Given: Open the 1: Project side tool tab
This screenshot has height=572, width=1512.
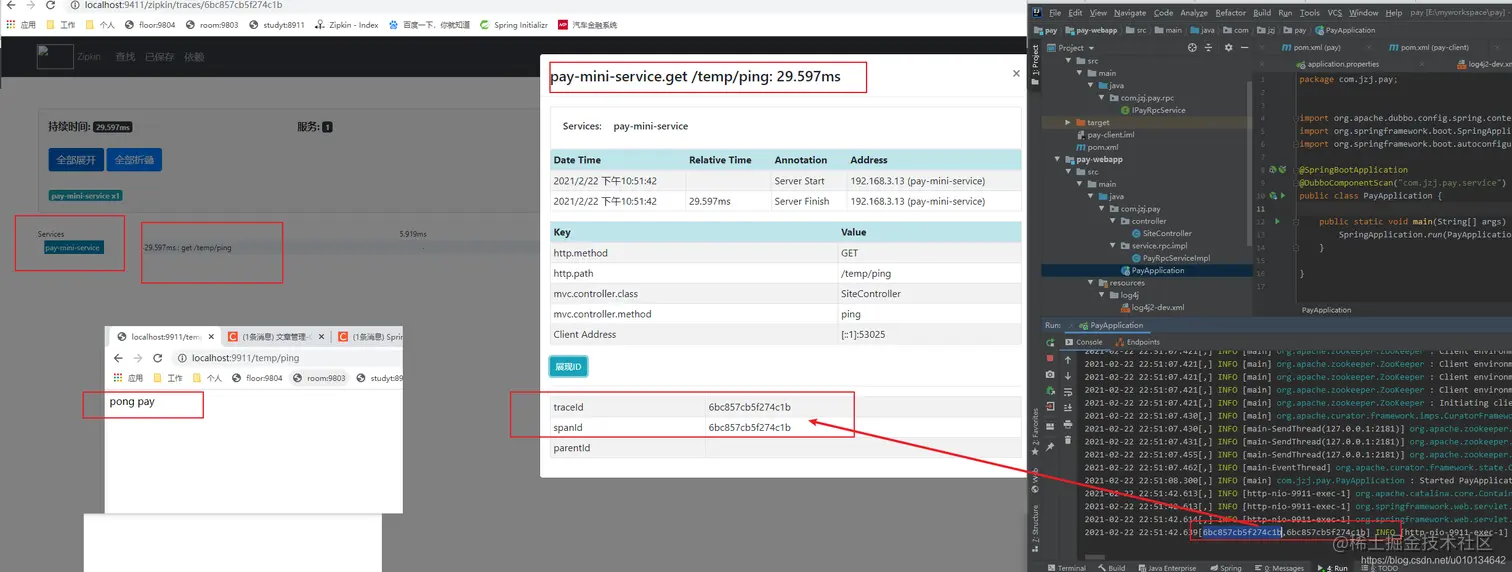Looking at the screenshot, I should (1035, 67).
